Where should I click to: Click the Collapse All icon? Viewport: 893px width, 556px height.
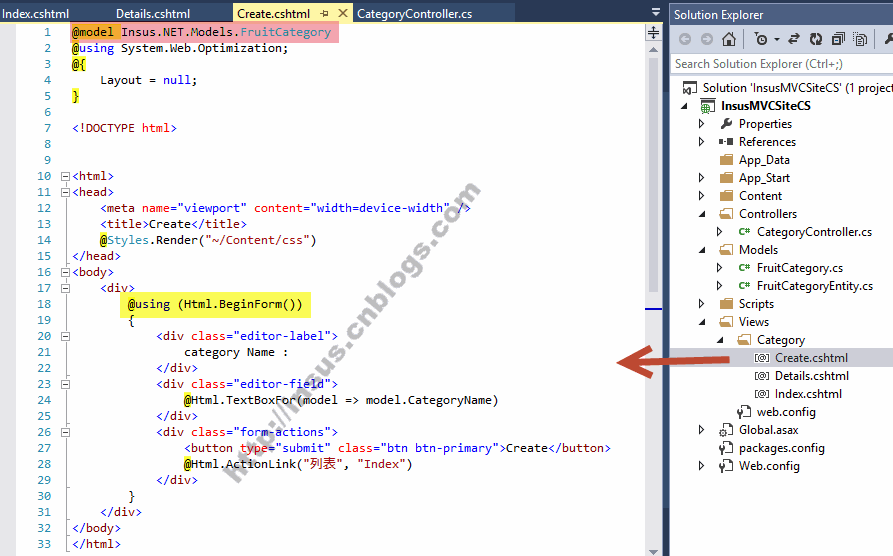click(x=838, y=39)
